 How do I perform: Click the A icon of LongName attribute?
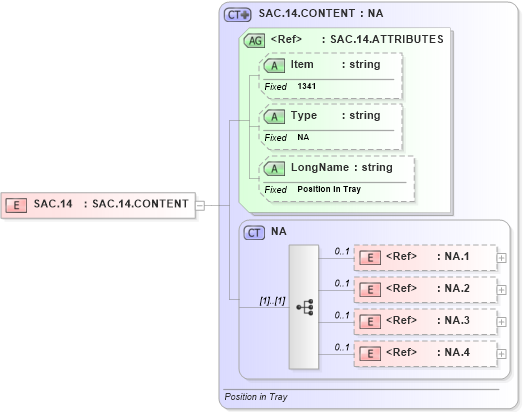coord(274,168)
